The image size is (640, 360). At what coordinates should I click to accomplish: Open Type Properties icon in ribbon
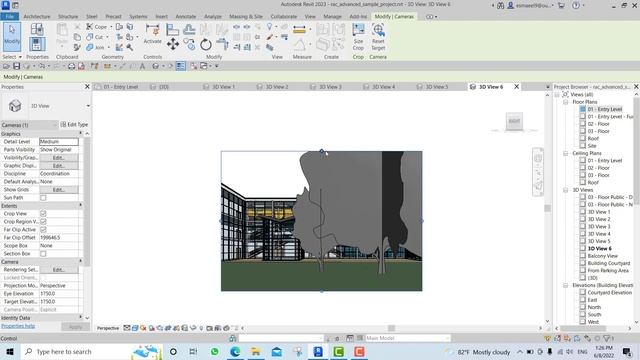point(37,29)
